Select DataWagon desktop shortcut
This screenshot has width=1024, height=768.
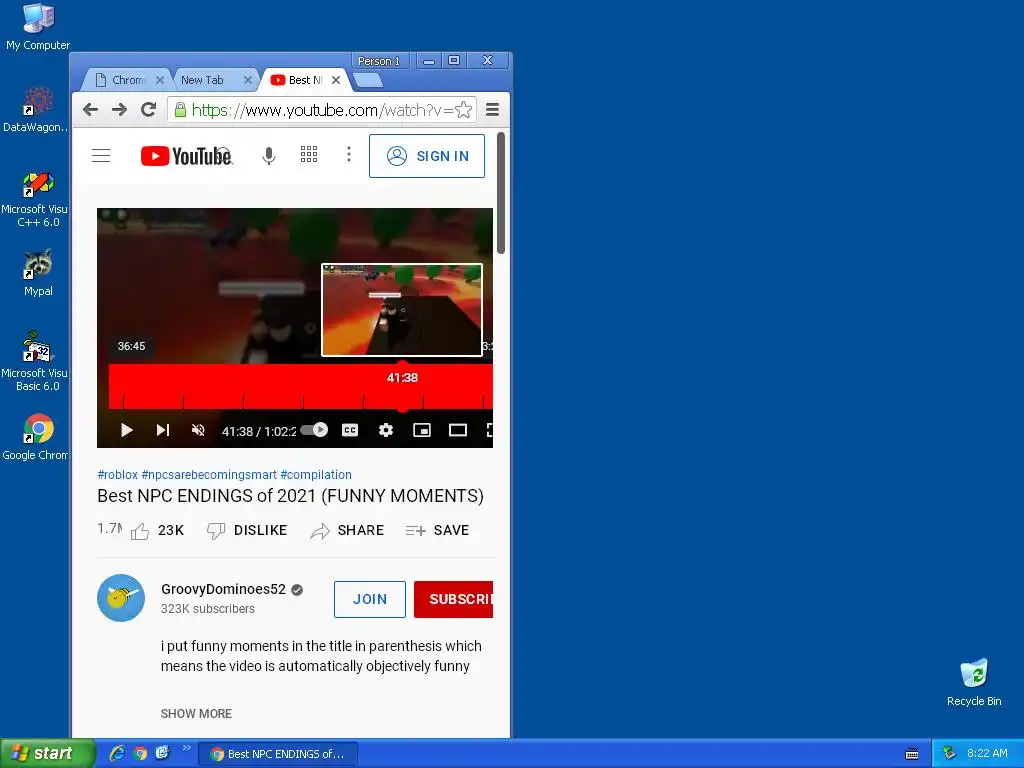click(36, 109)
